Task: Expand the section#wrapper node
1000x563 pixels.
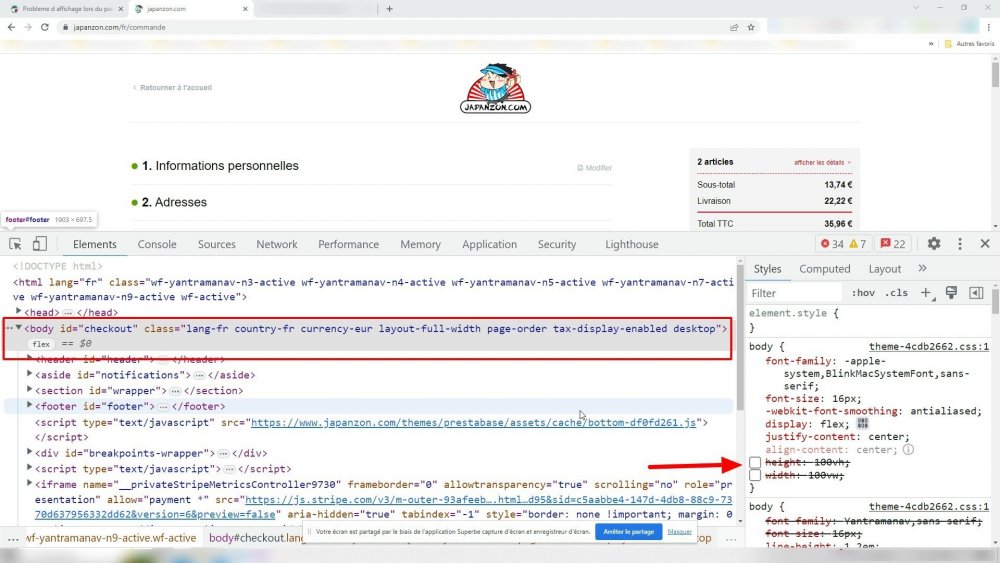Action: (29, 390)
